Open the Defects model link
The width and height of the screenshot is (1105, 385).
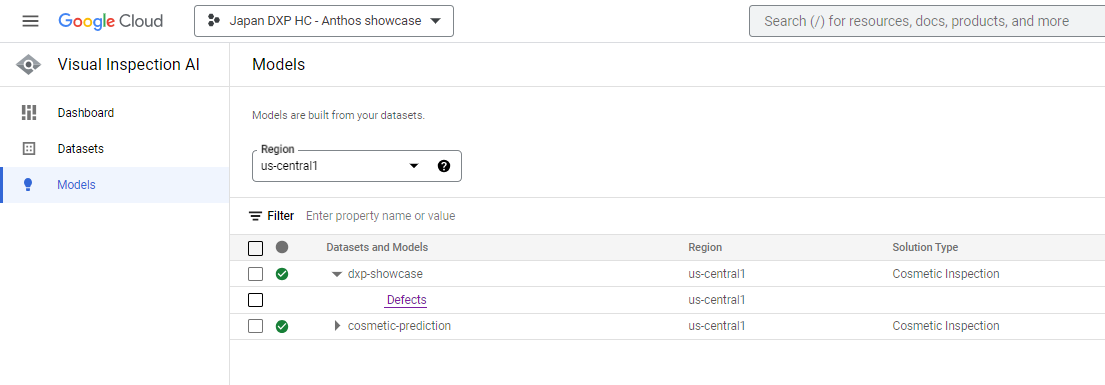click(x=407, y=300)
